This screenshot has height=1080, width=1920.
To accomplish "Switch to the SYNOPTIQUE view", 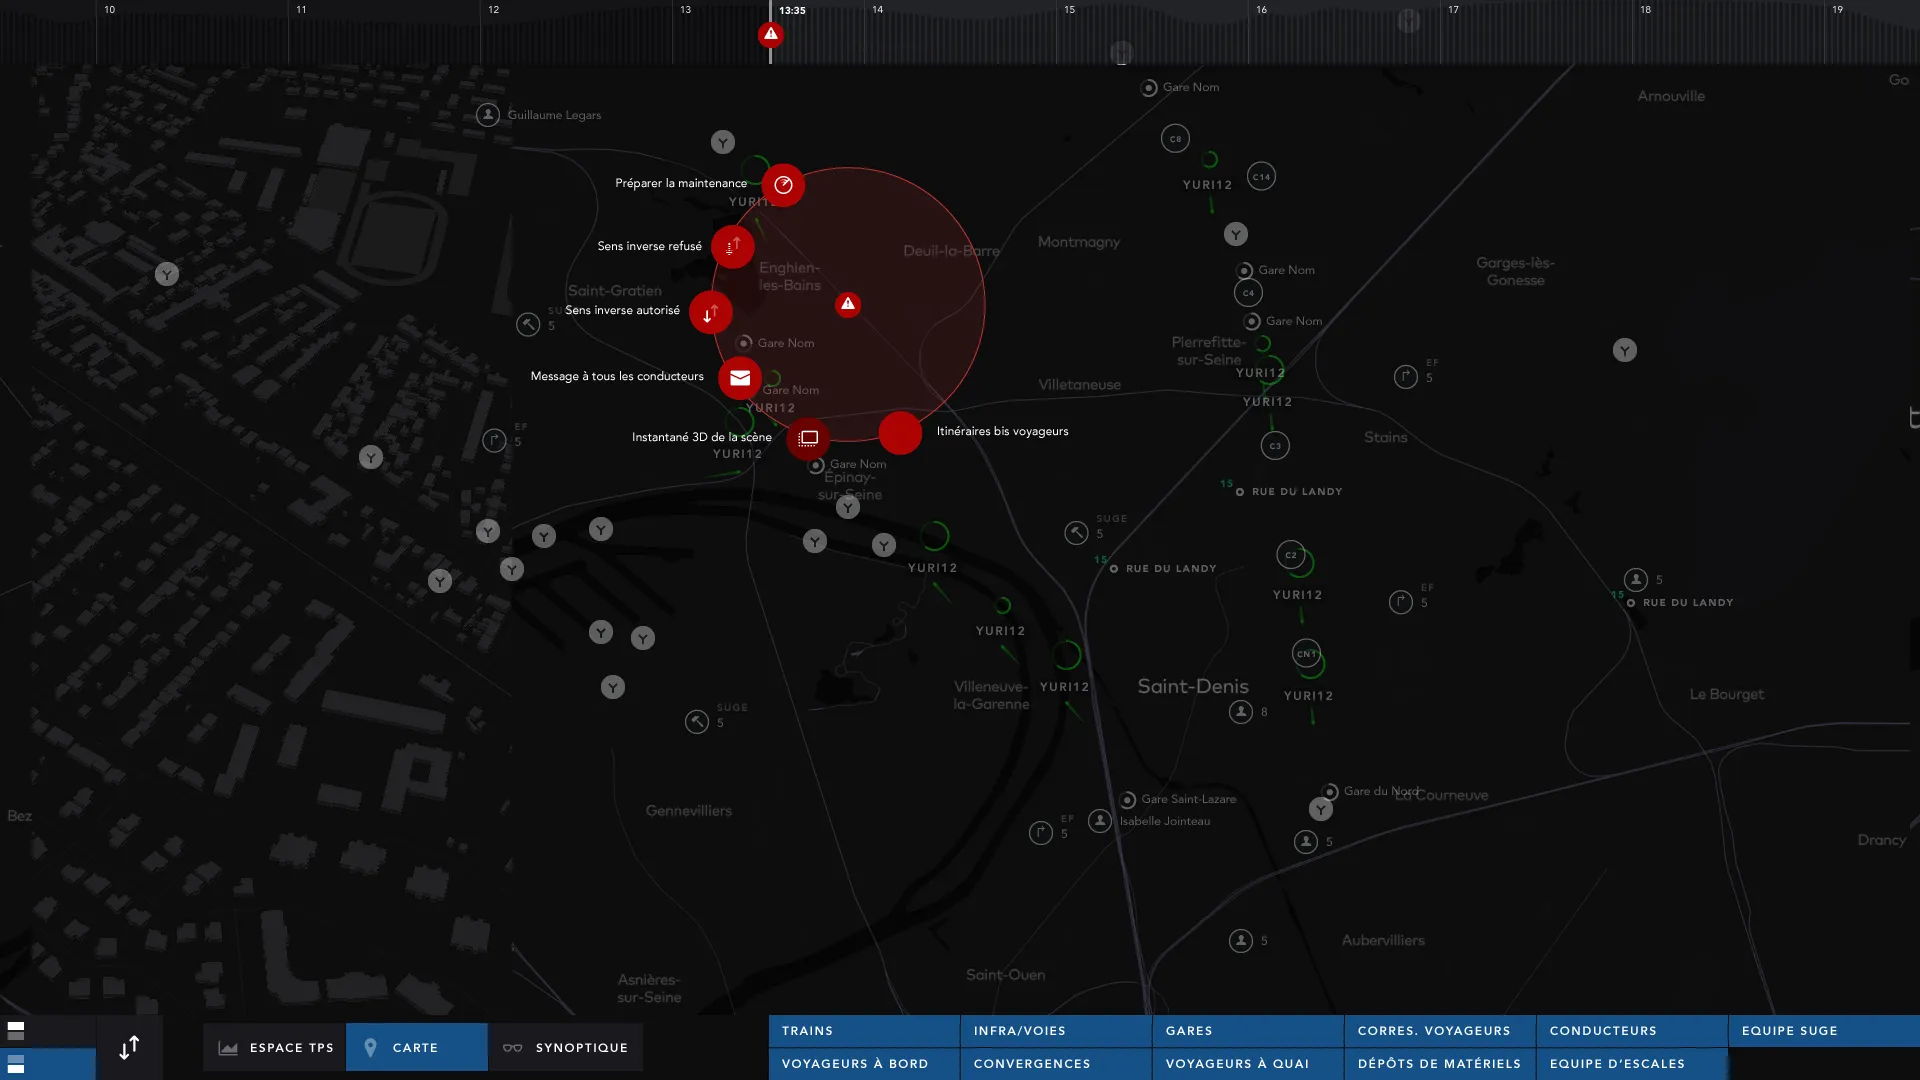I will 566,1048.
